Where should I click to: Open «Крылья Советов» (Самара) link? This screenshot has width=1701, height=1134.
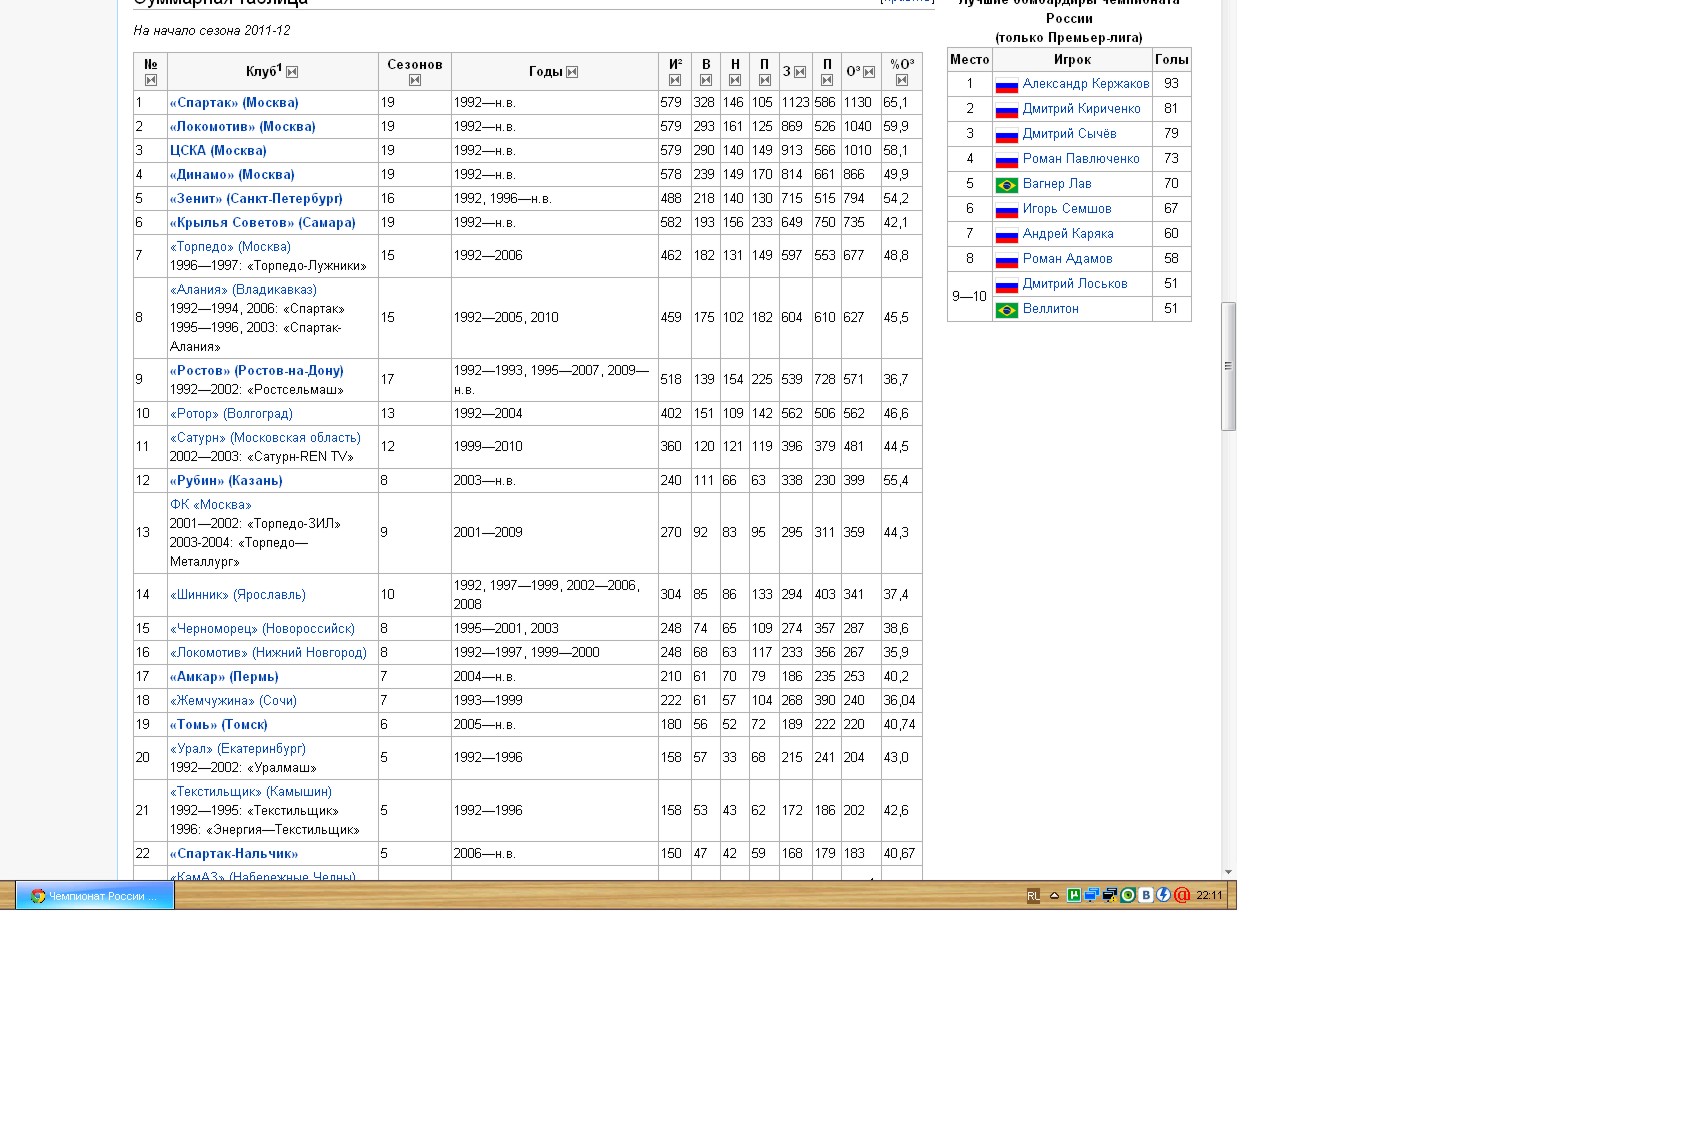(263, 222)
